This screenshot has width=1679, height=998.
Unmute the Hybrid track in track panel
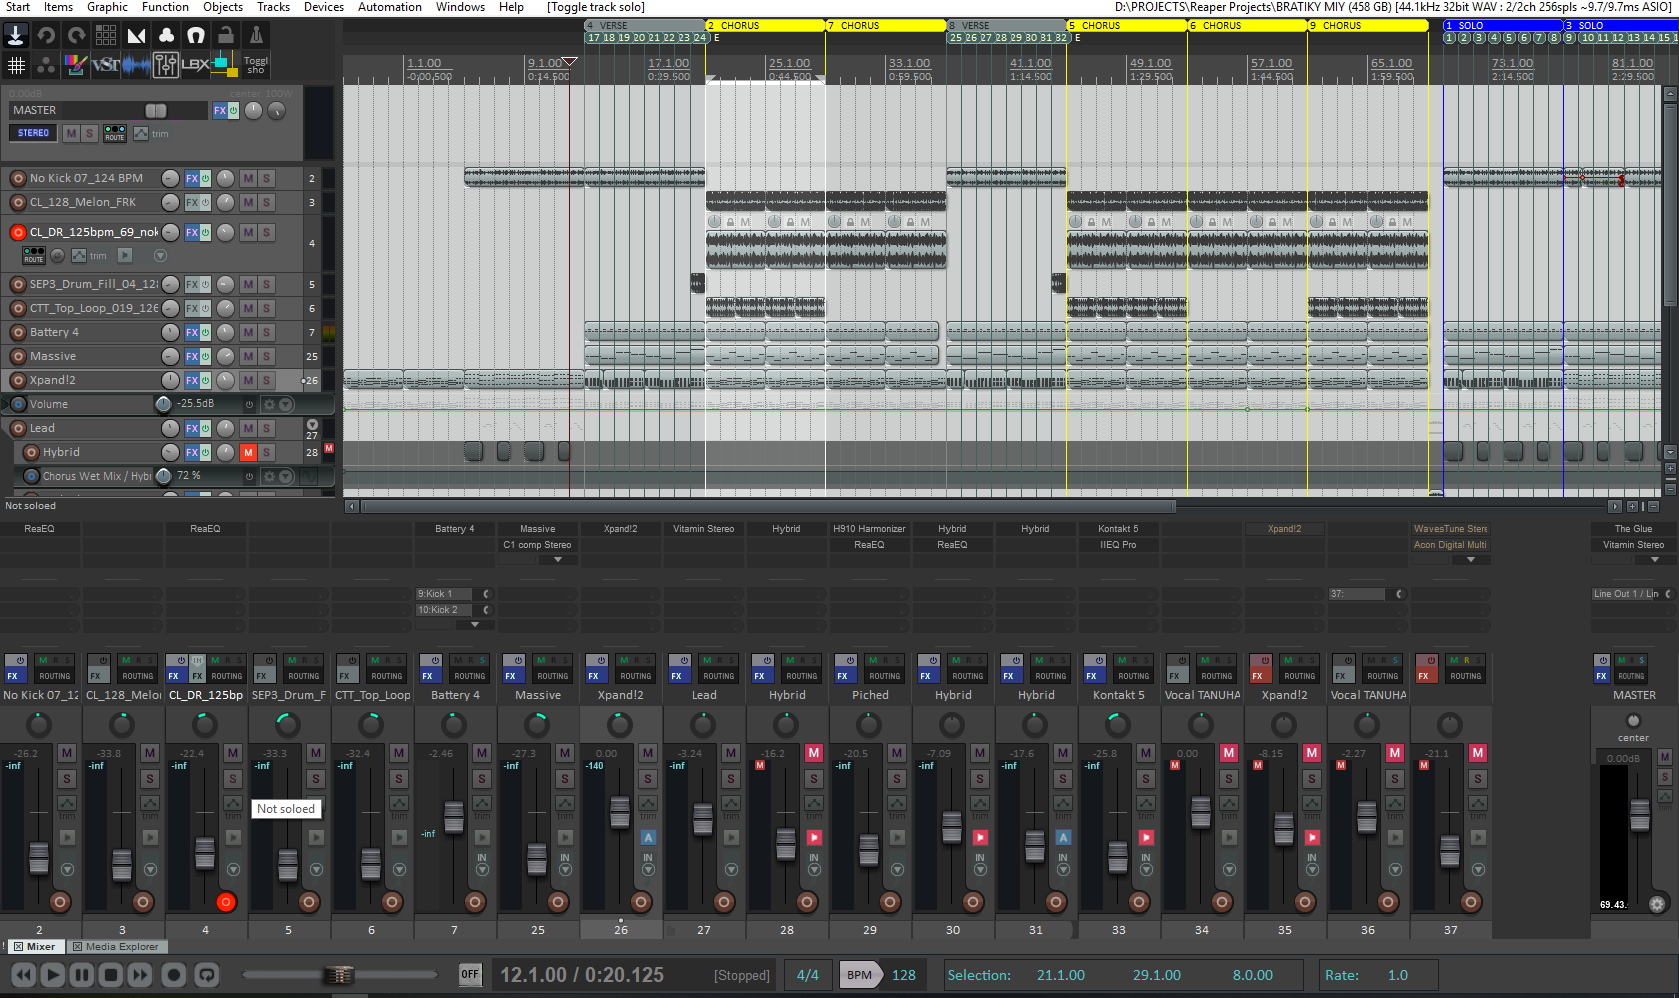point(248,452)
